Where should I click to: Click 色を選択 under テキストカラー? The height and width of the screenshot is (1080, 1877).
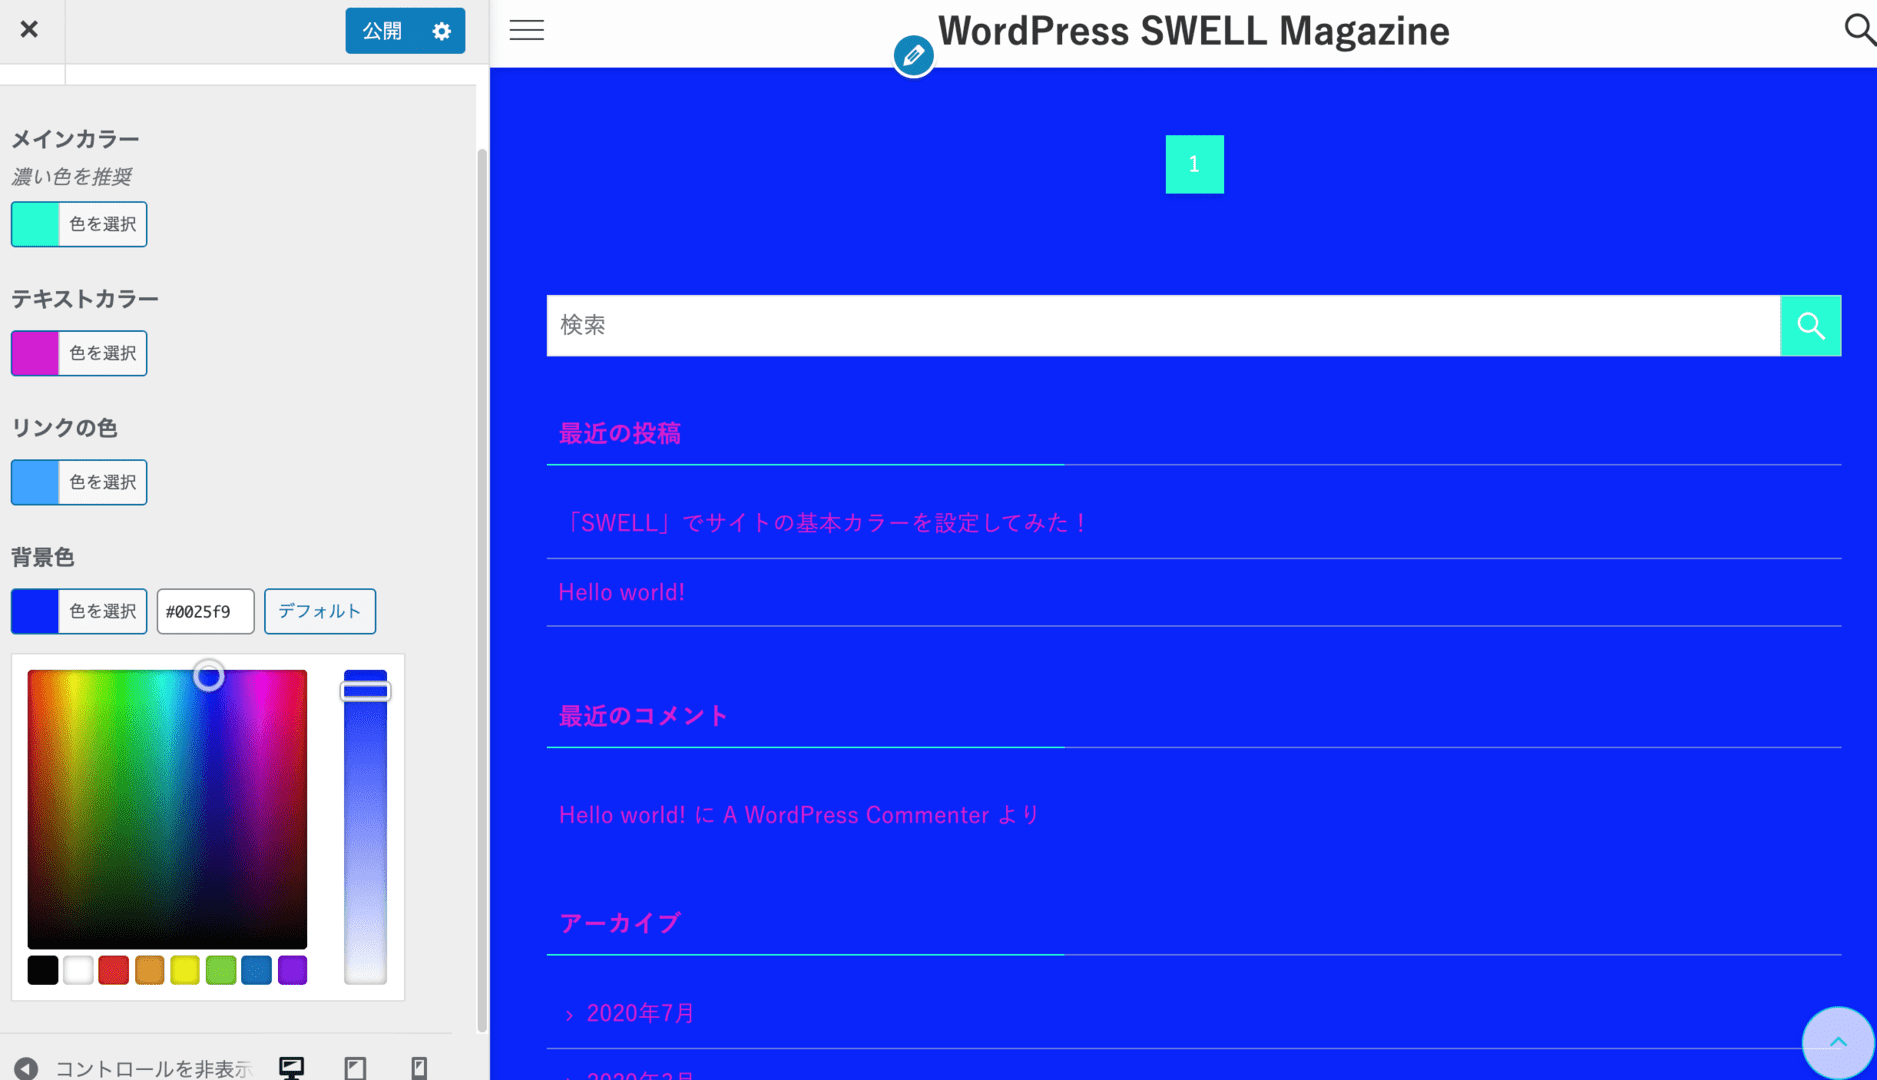pos(102,353)
